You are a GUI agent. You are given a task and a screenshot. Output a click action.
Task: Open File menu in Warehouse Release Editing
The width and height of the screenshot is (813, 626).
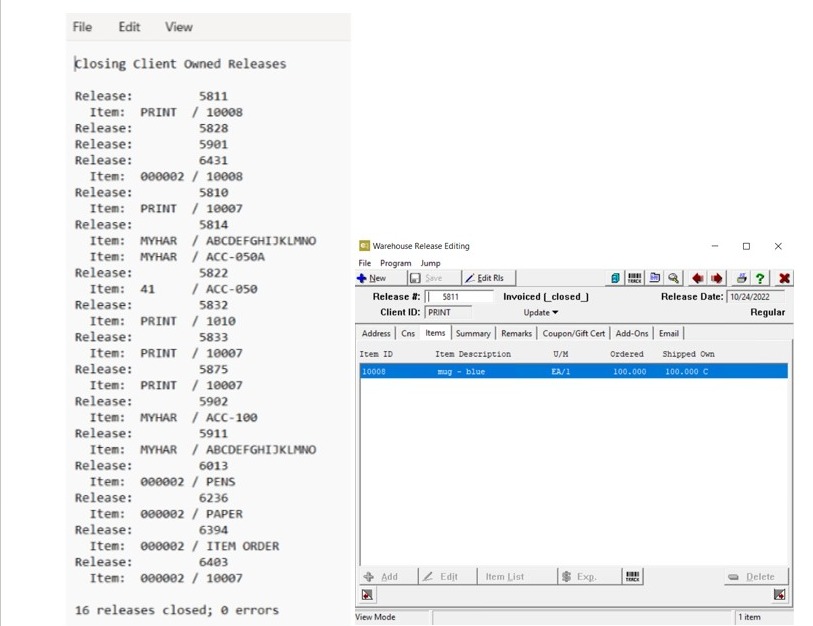click(365, 263)
